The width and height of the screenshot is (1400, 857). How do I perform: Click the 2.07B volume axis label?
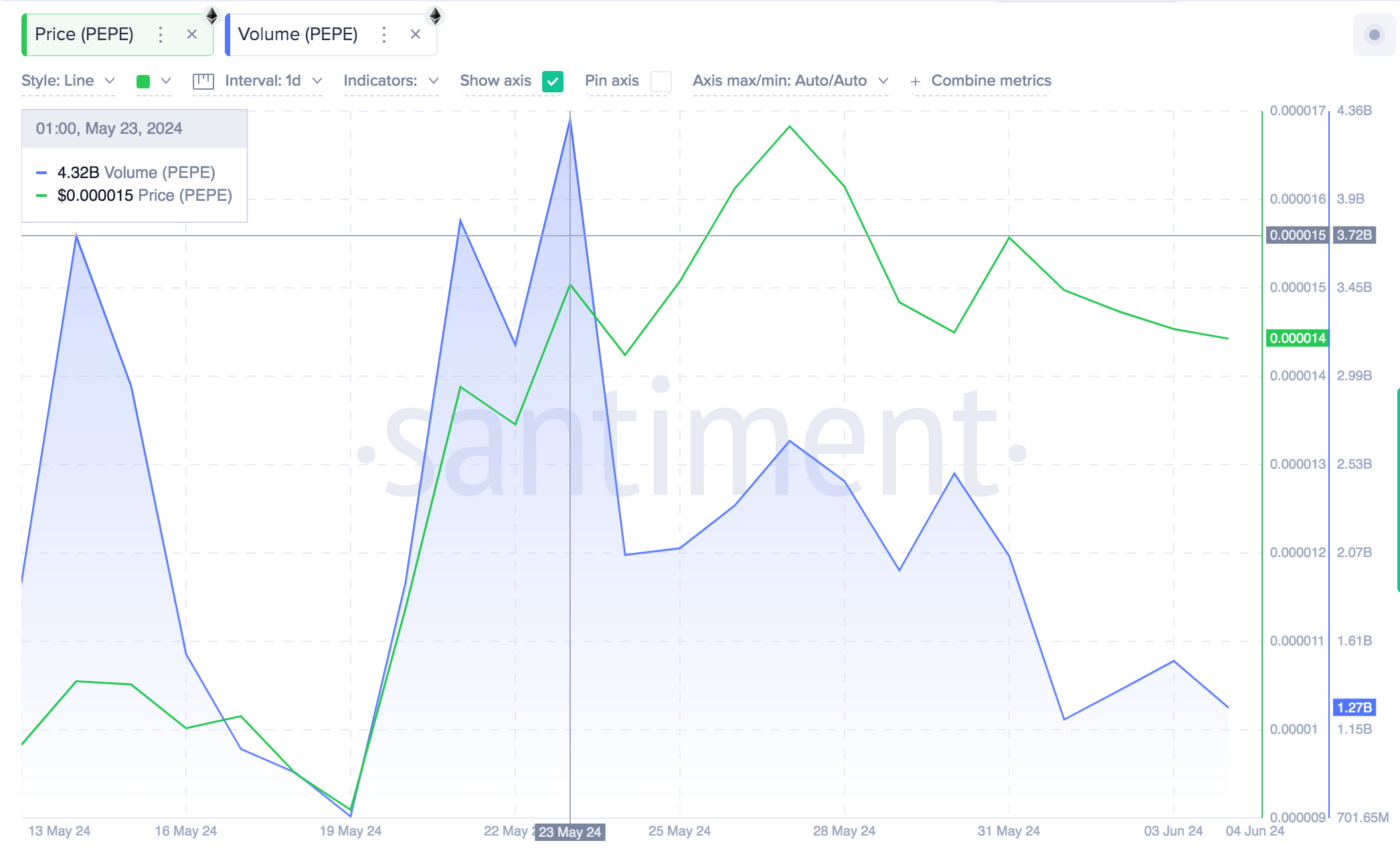[x=1353, y=552]
